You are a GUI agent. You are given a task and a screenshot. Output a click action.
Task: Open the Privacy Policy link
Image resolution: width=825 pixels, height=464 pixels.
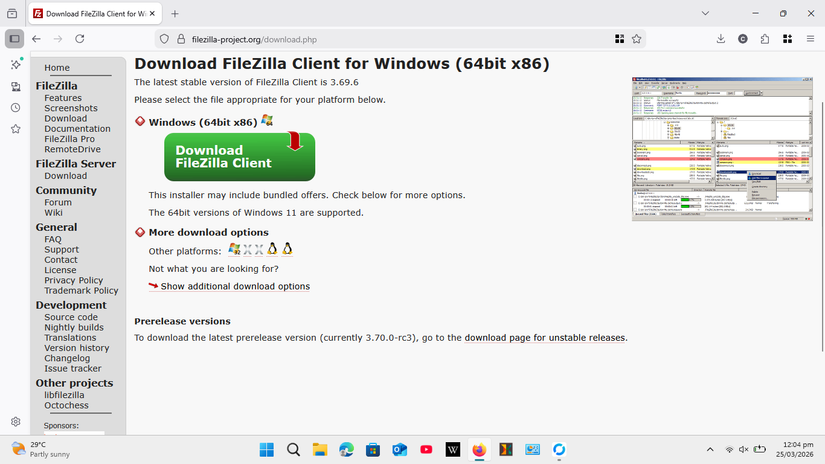[74, 280]
